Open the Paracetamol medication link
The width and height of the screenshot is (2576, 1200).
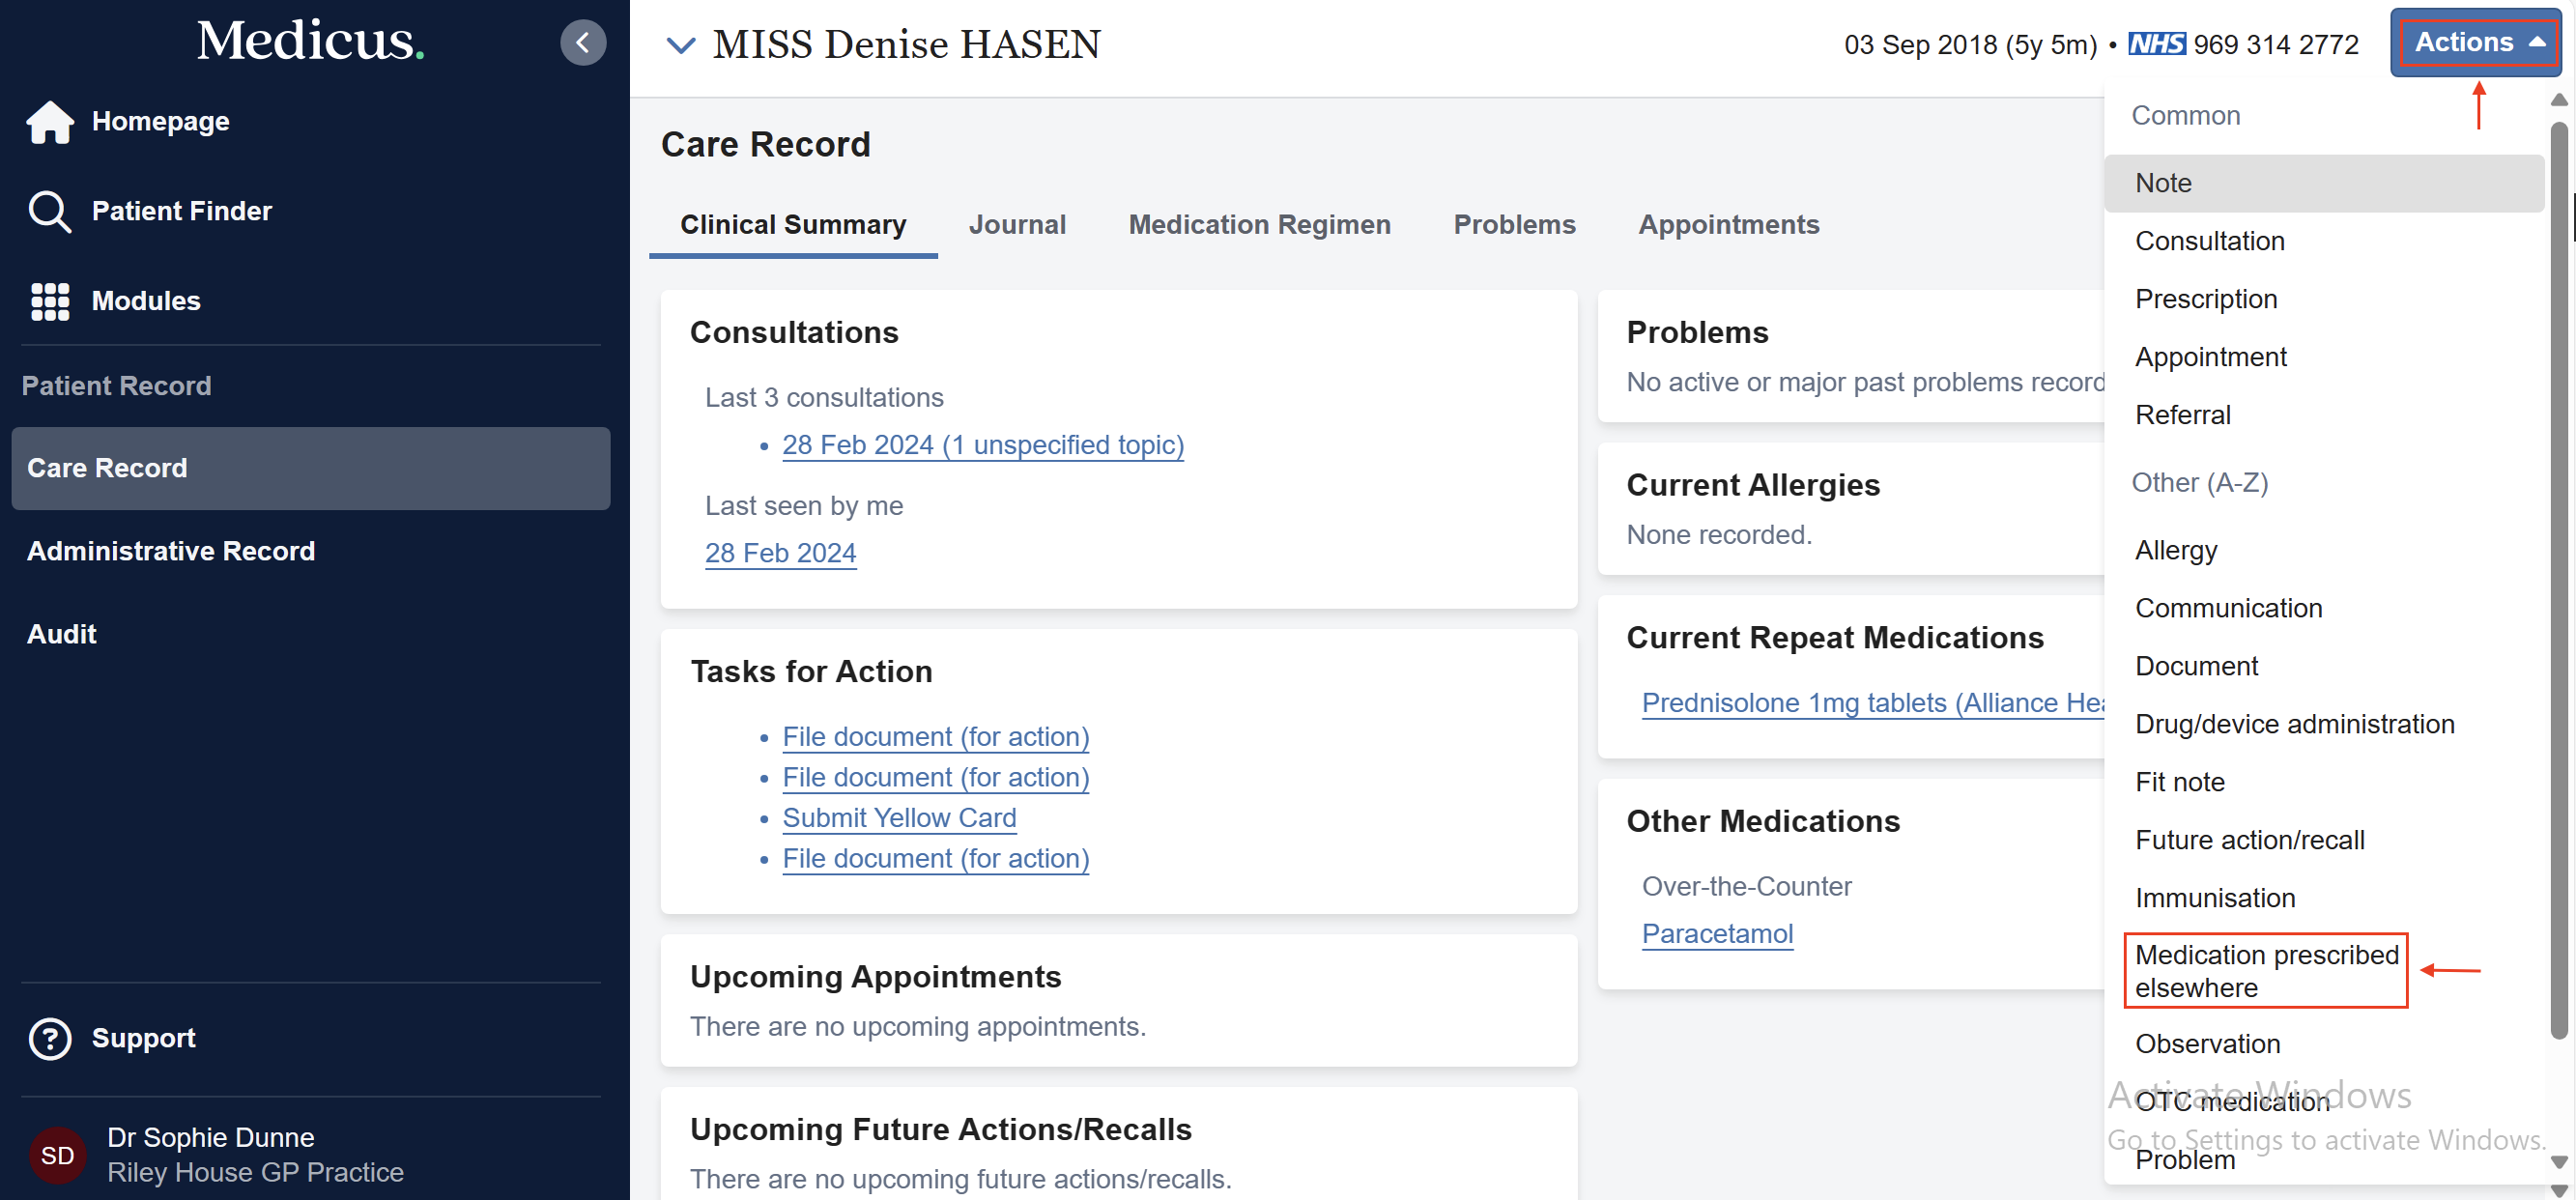(x=1717, y=933)
